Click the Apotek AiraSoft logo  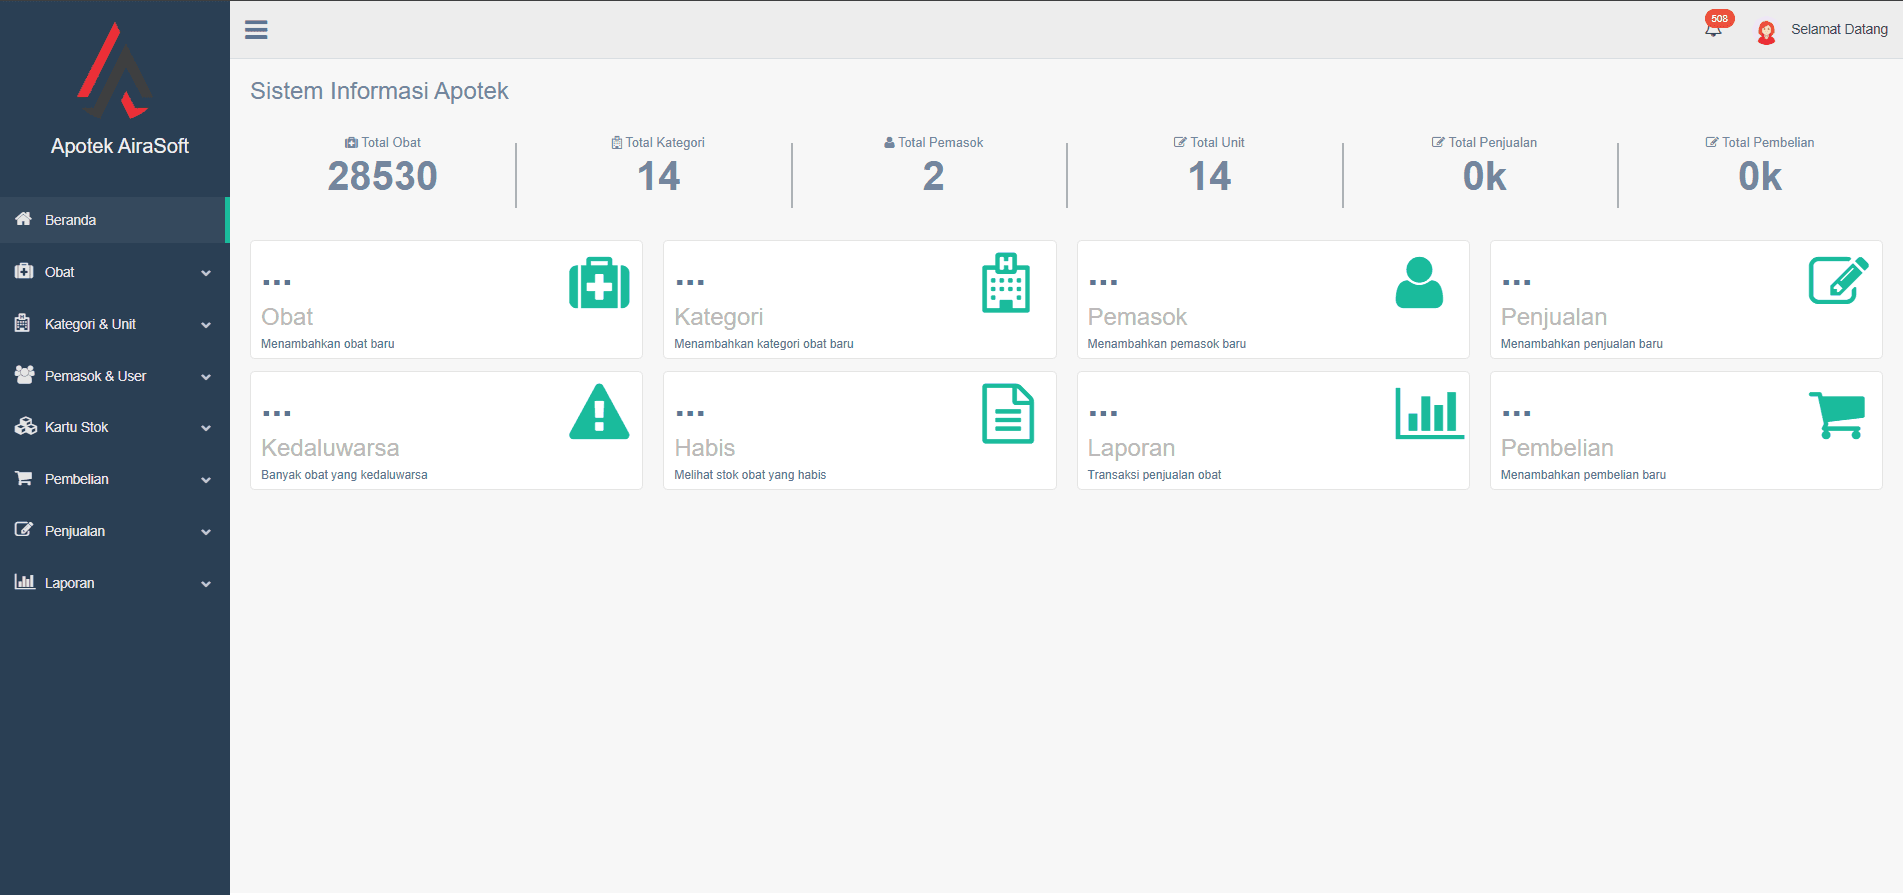coord(115,72)
